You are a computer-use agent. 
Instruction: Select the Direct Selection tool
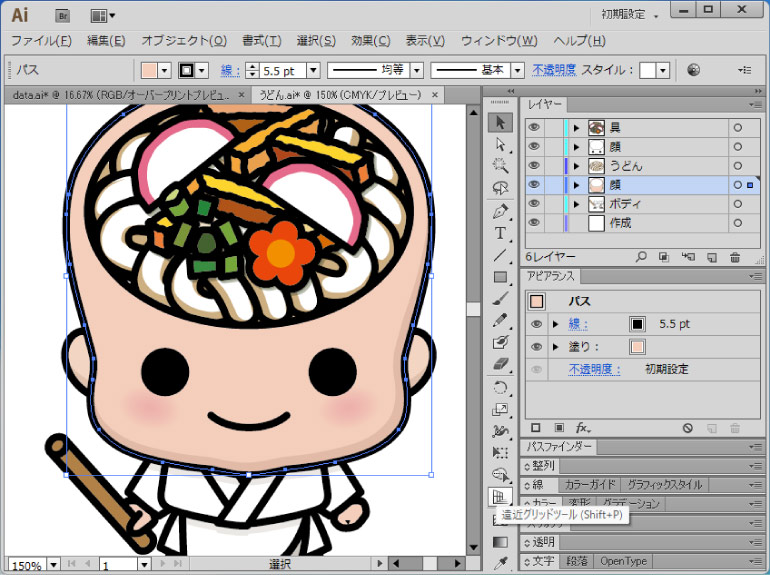[501, 144]
